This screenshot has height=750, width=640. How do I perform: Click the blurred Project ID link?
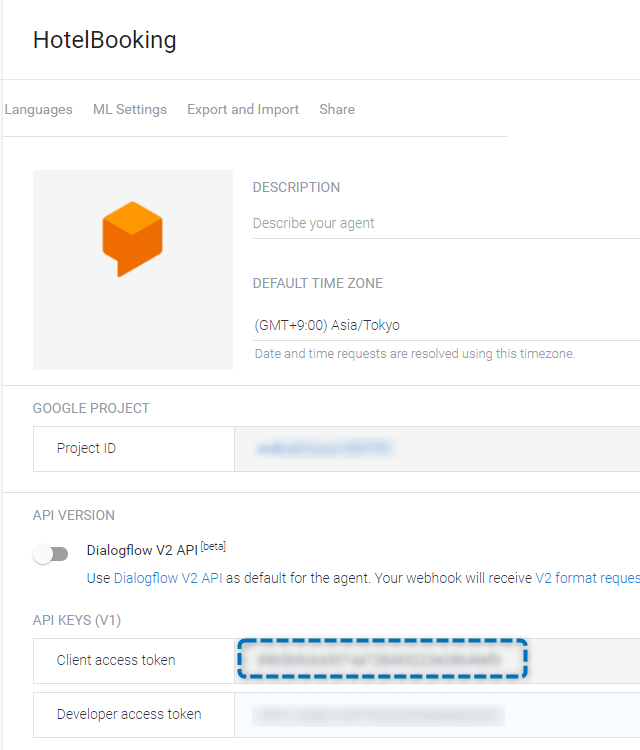(x=324, y=449)
